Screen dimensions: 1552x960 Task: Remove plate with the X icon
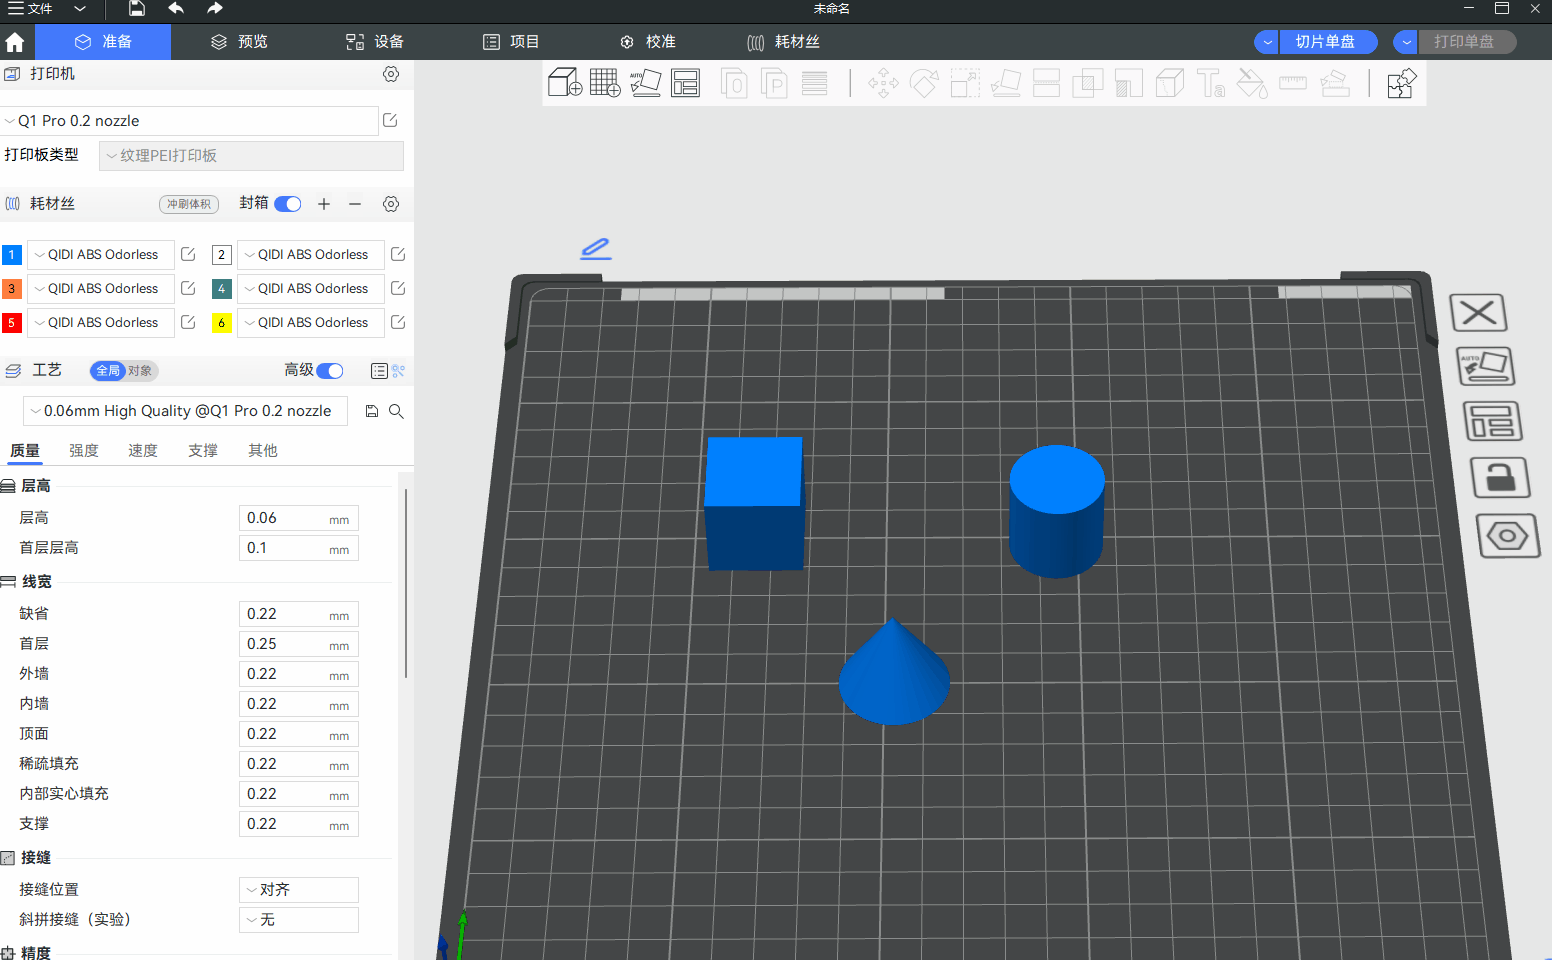tap(1478, 313)
